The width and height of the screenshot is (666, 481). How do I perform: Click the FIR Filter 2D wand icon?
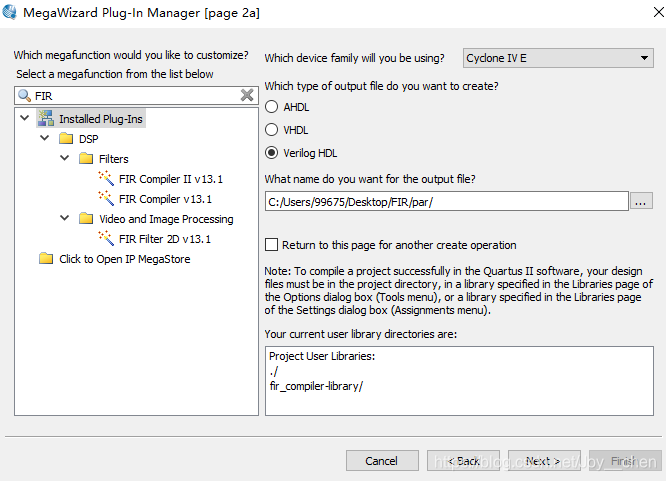106,238
